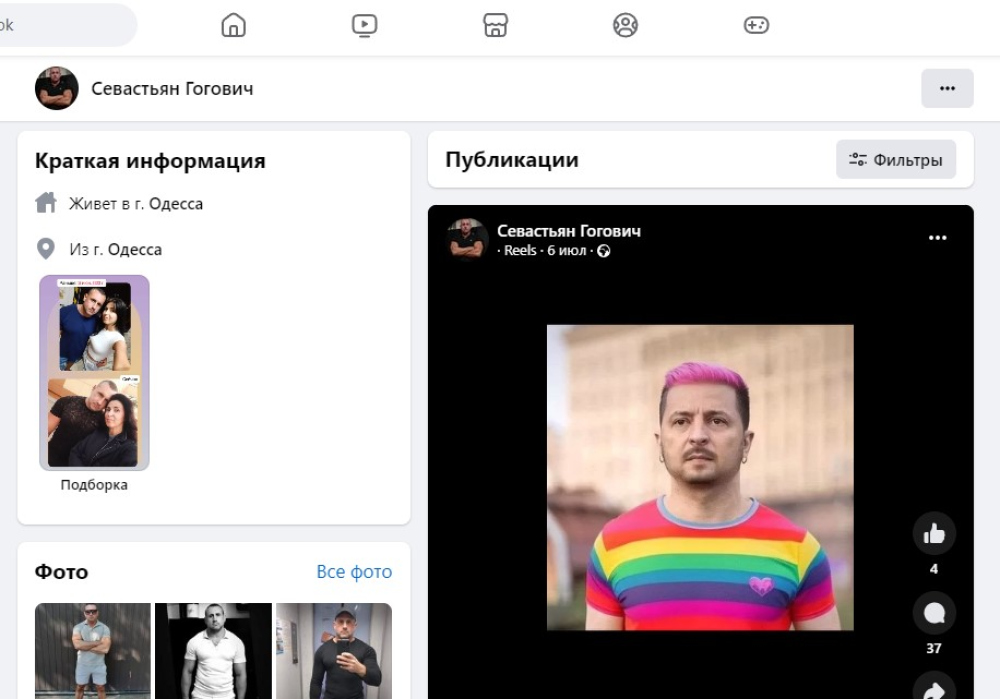
Task: Like the reel with thumbs-up icon
Action: point(934,534)
